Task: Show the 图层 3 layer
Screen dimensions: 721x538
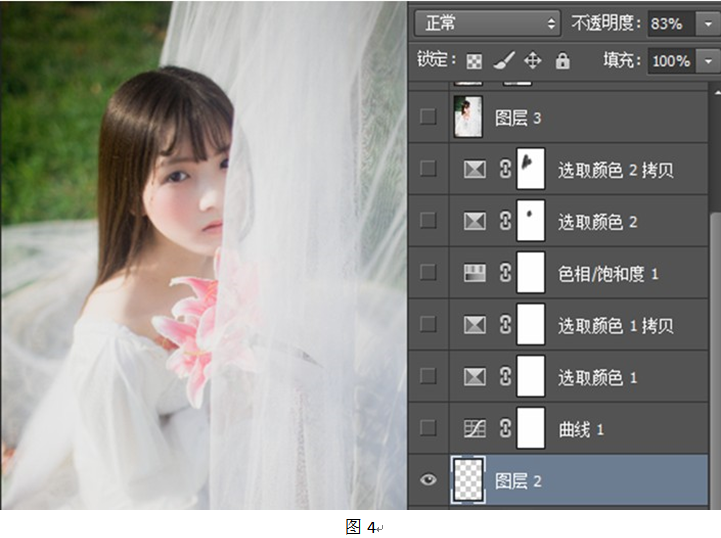Action: (x=428, y=117)
